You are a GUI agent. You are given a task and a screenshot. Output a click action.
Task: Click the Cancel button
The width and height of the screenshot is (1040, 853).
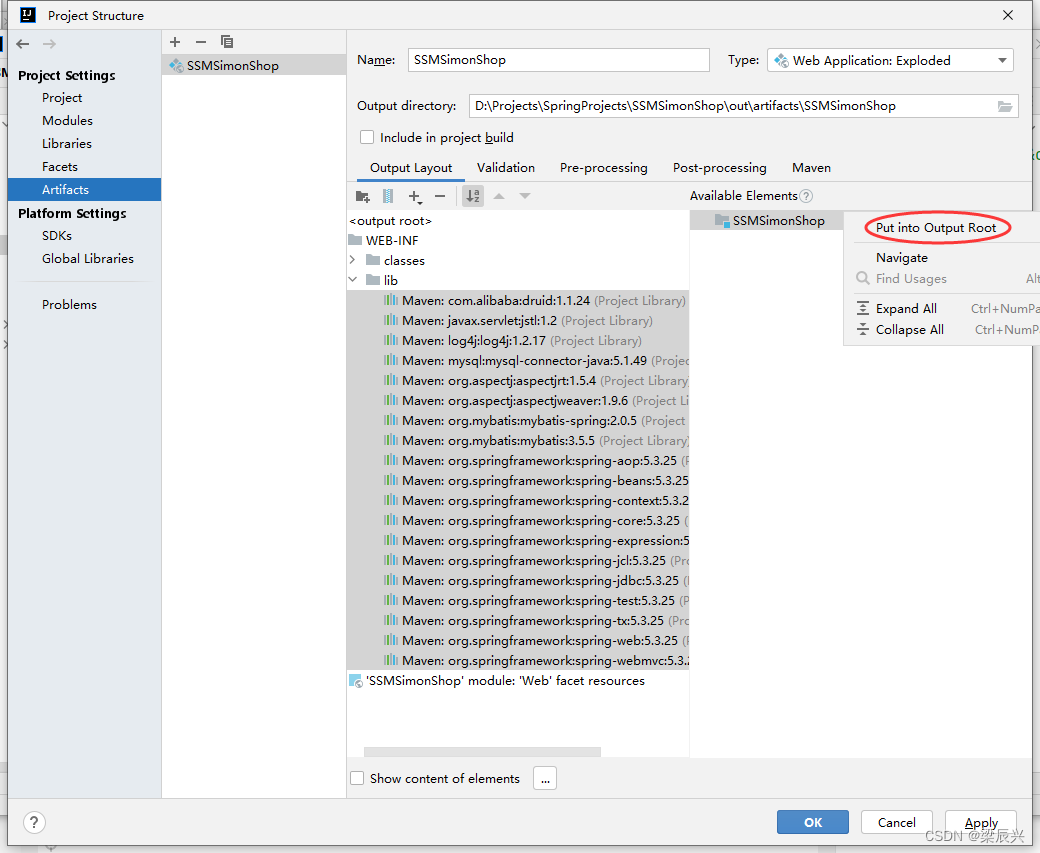[x=897, y=822]
